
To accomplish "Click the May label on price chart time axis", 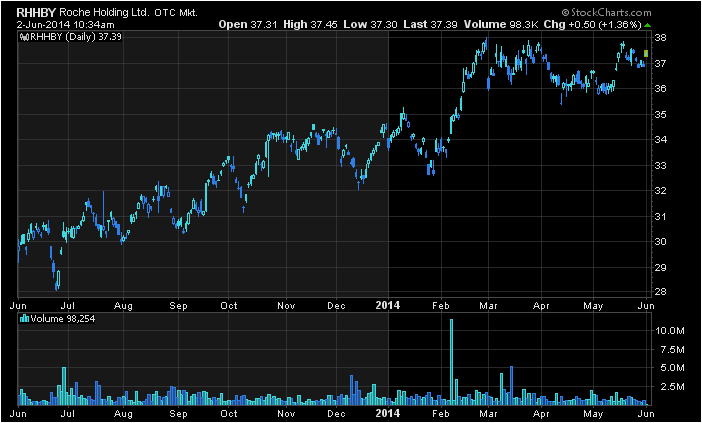I will click(593, 306).
